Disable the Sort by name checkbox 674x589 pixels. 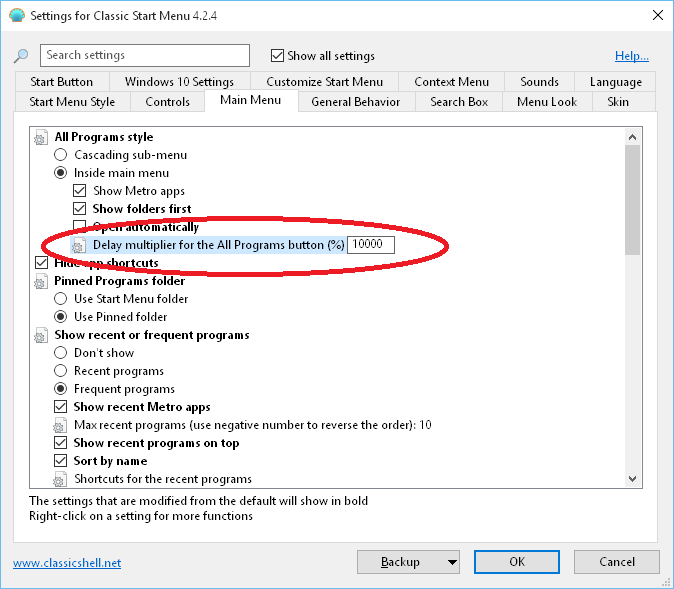coord(61,461)
